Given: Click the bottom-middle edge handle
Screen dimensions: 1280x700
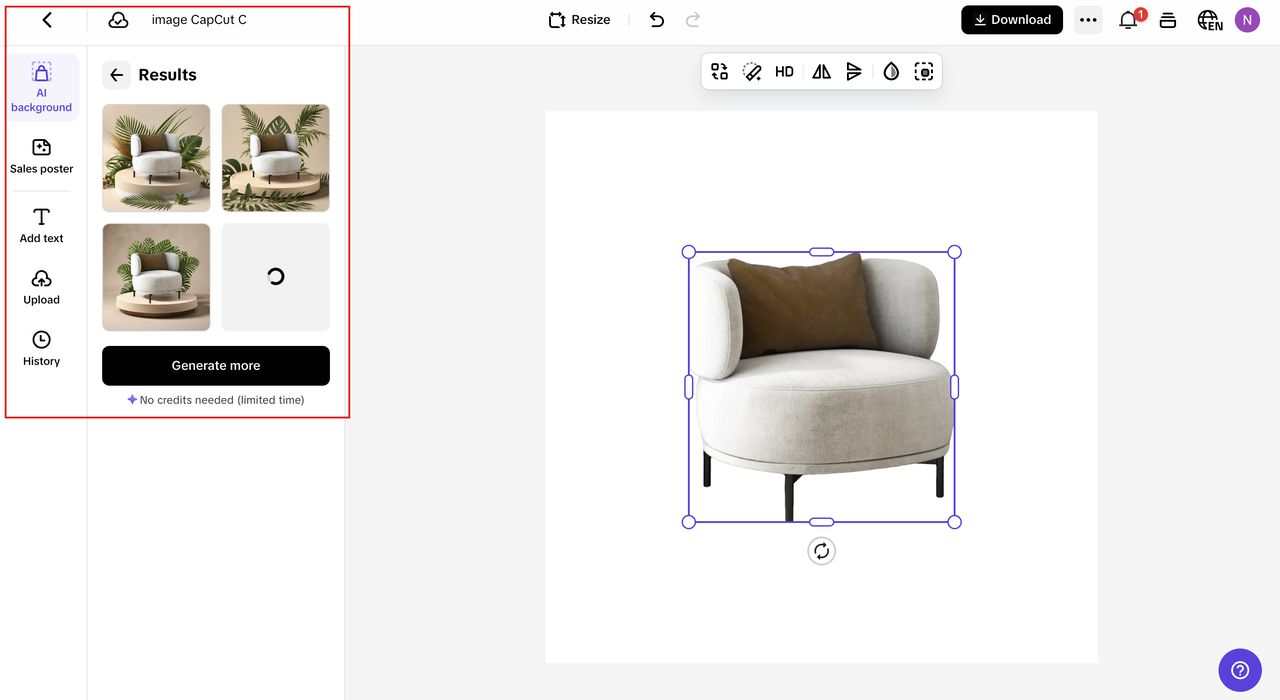Looking at the screenshot, I should (x=821, y=522).
